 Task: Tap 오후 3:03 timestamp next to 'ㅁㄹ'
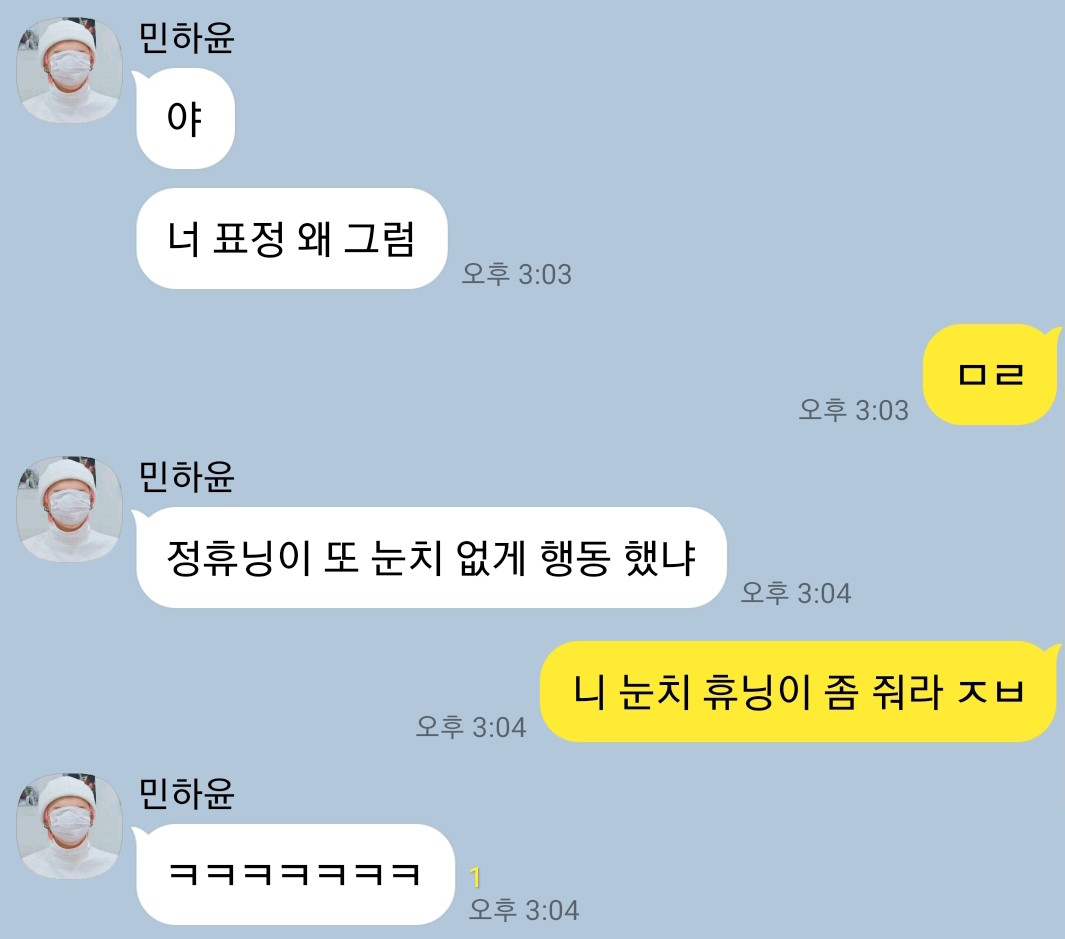pos(854,410)
